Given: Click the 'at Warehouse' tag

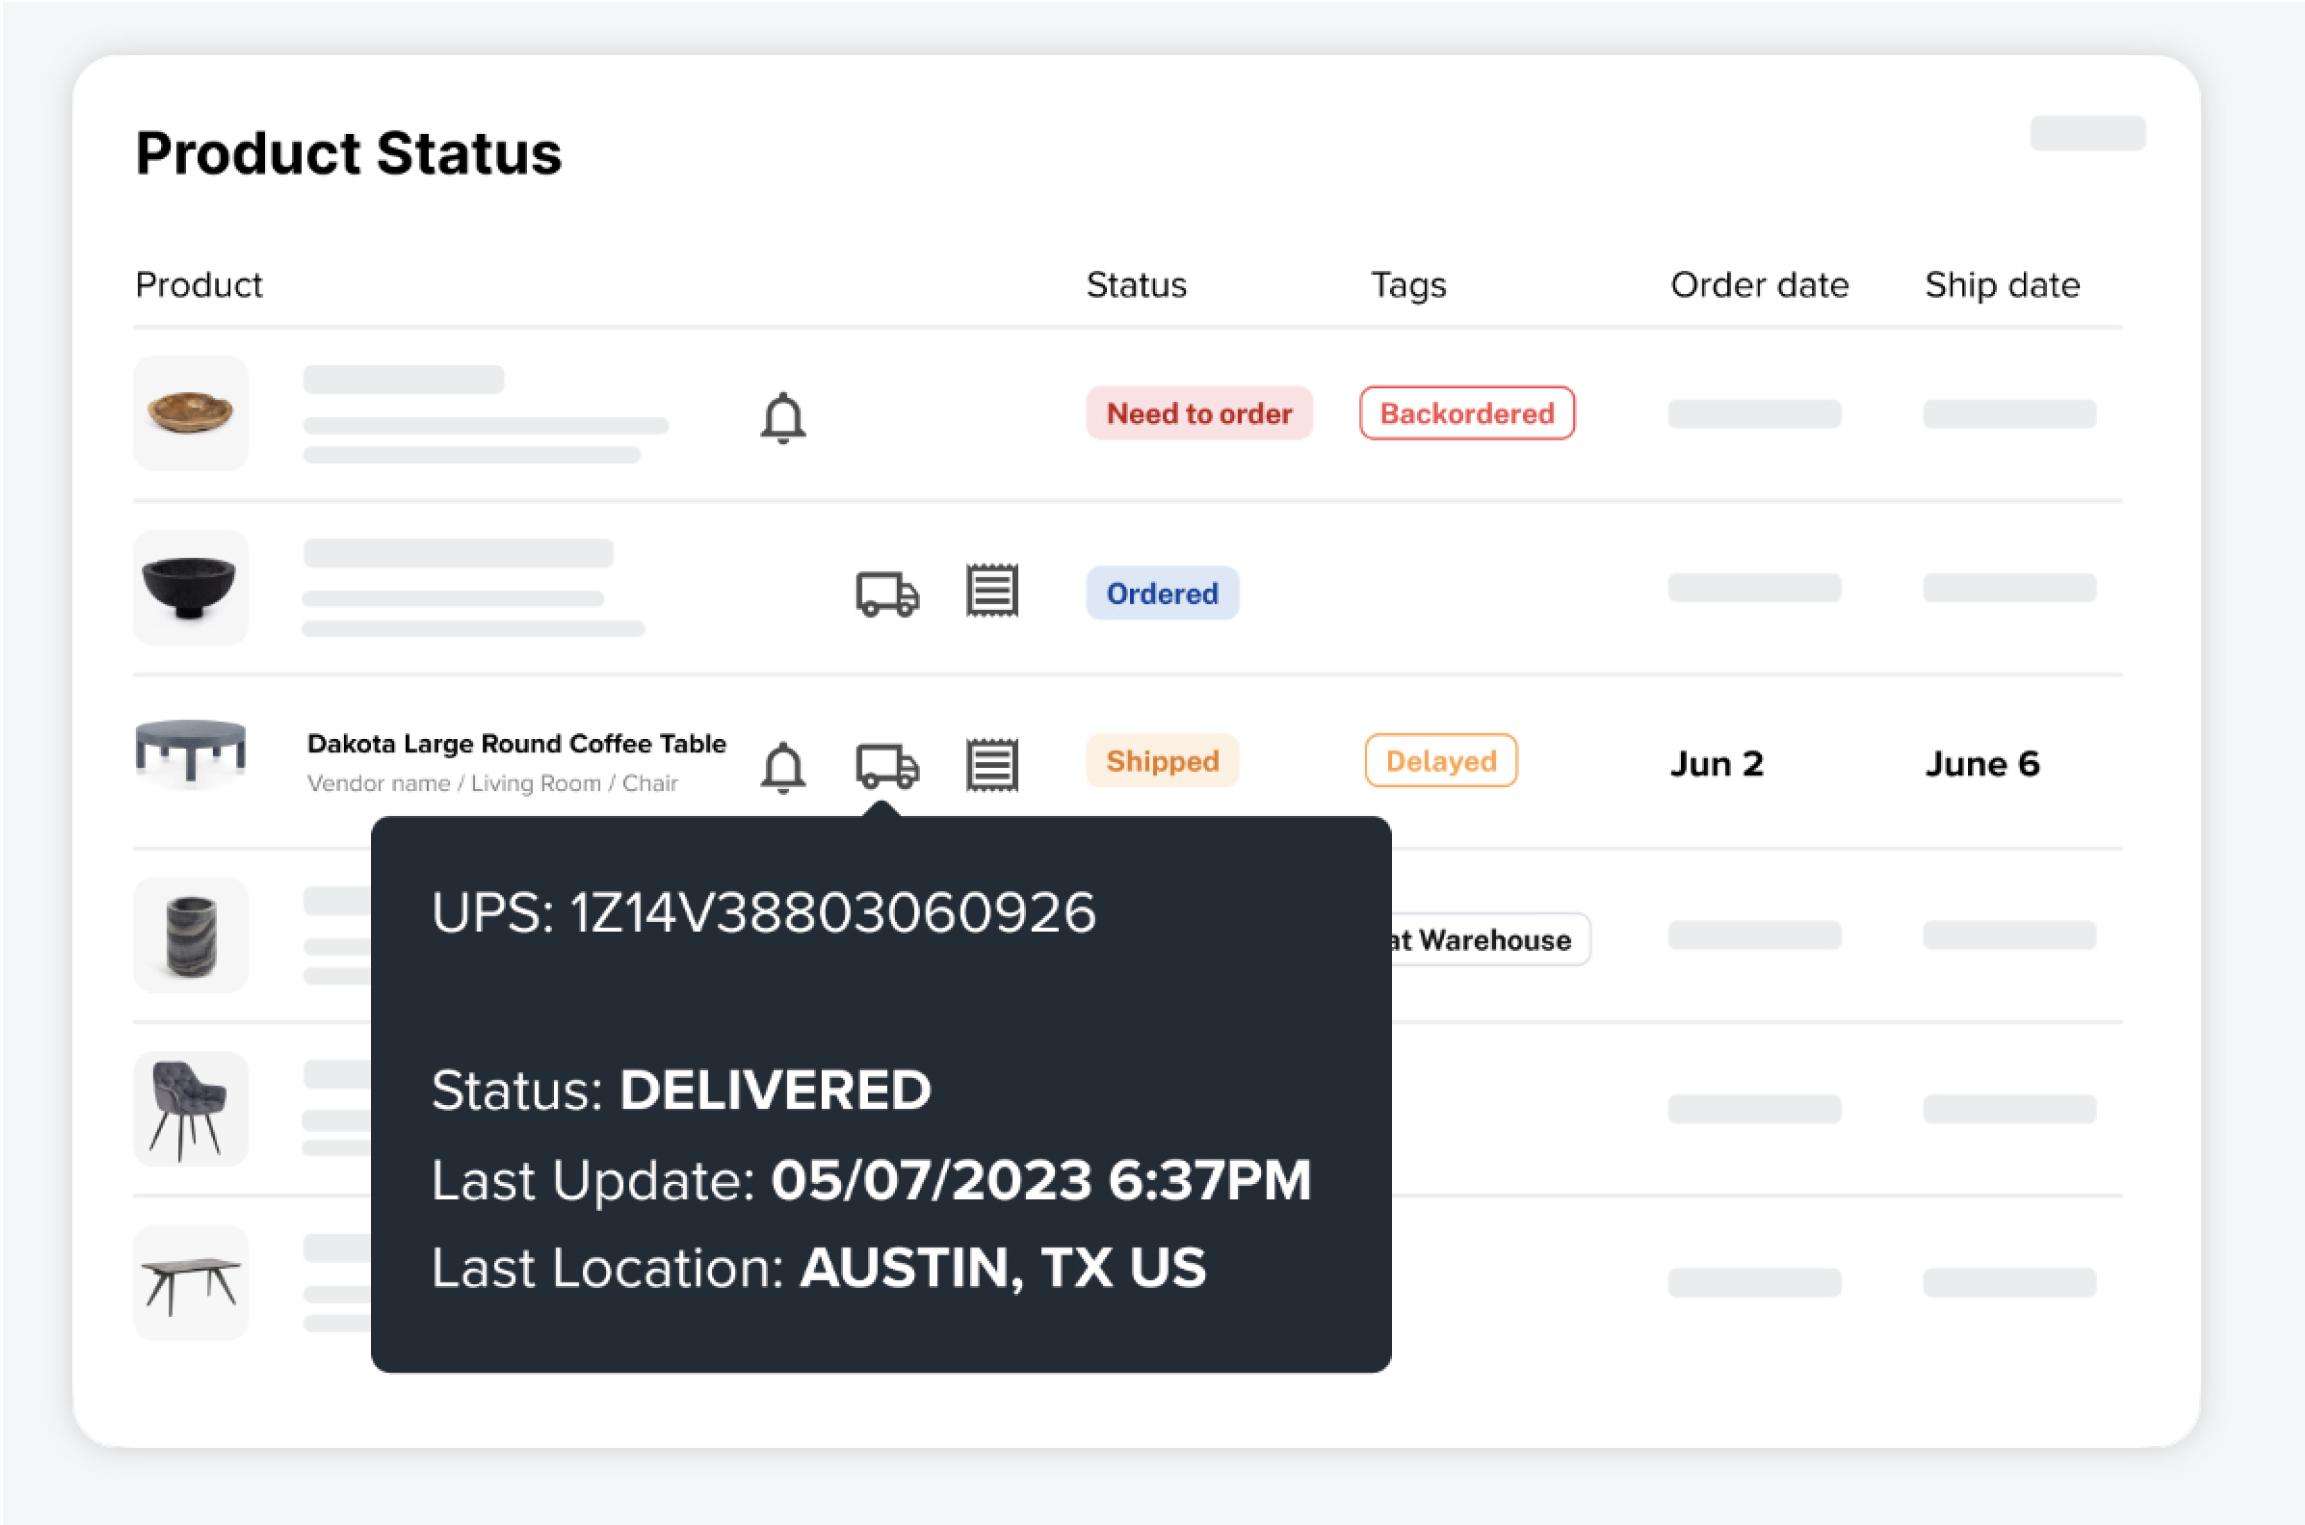Looking at the screenshot, I should pyautogui.click(x=1490, y=940).
